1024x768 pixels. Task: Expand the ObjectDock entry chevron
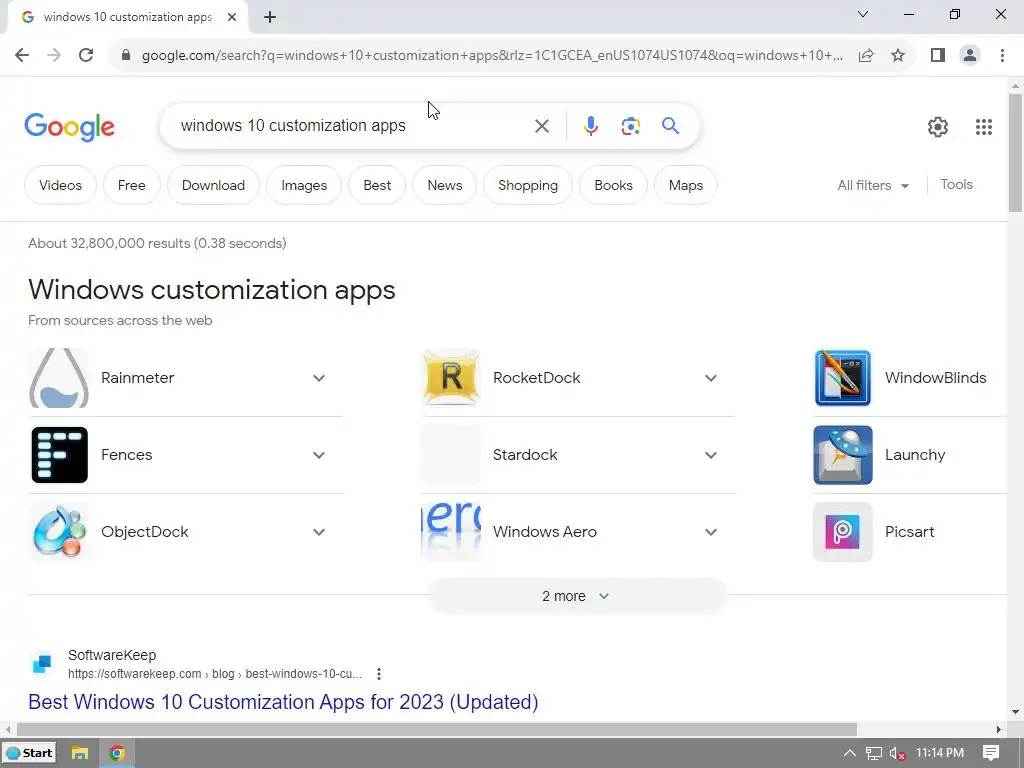(319, 532)
